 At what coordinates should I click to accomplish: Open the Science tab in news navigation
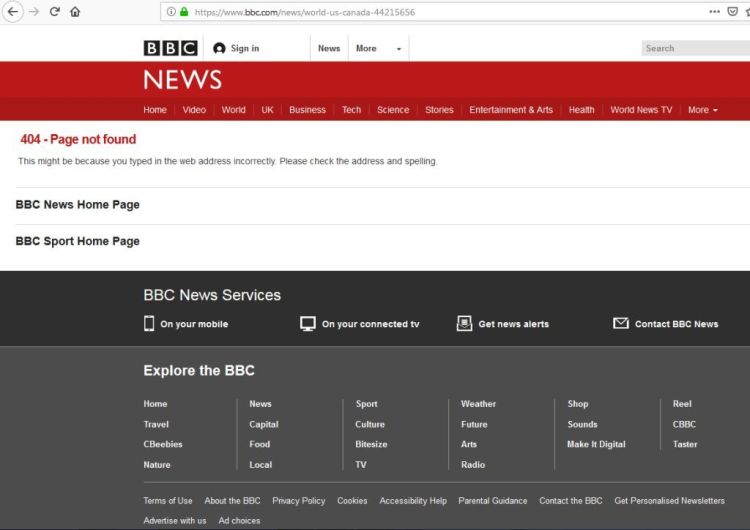tap(393, 110)
